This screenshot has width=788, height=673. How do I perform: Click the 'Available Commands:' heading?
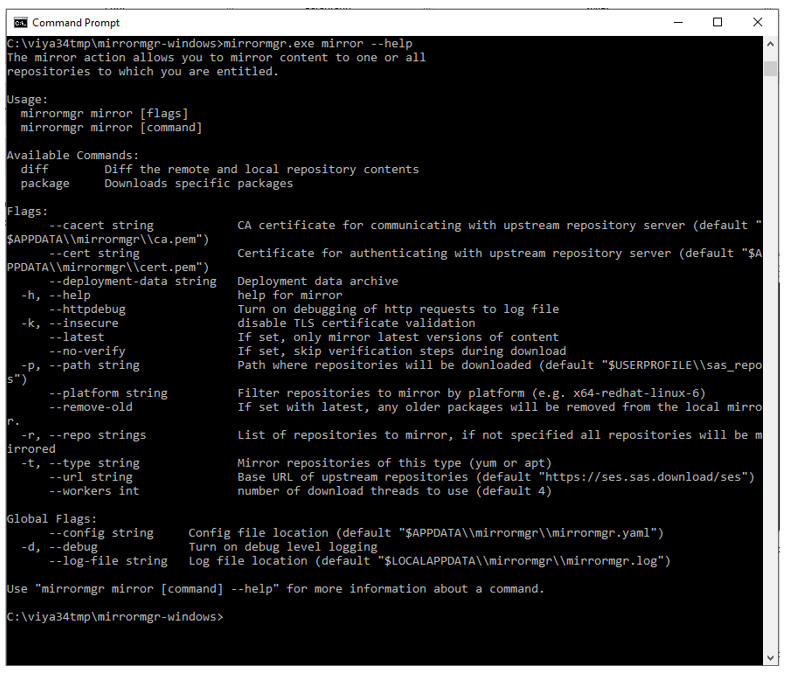[72, 155]
